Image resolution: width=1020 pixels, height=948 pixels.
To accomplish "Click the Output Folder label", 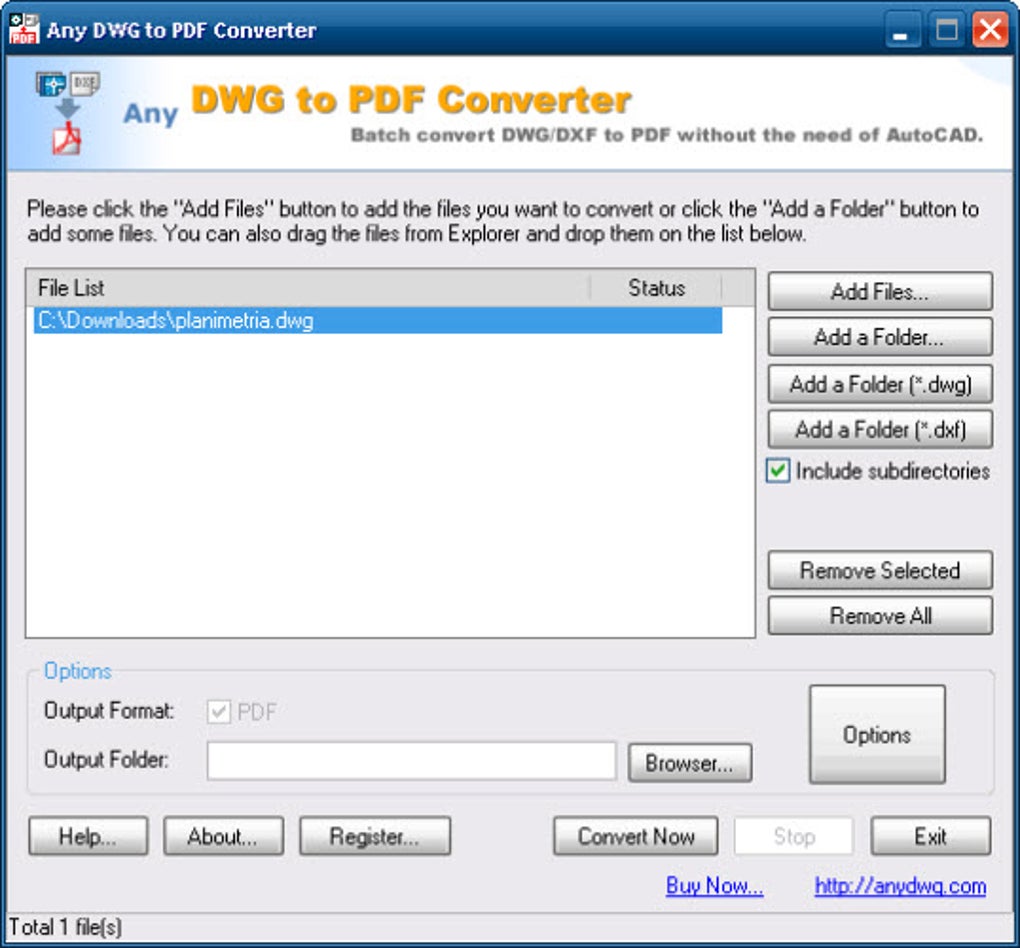I will [106, 759].
